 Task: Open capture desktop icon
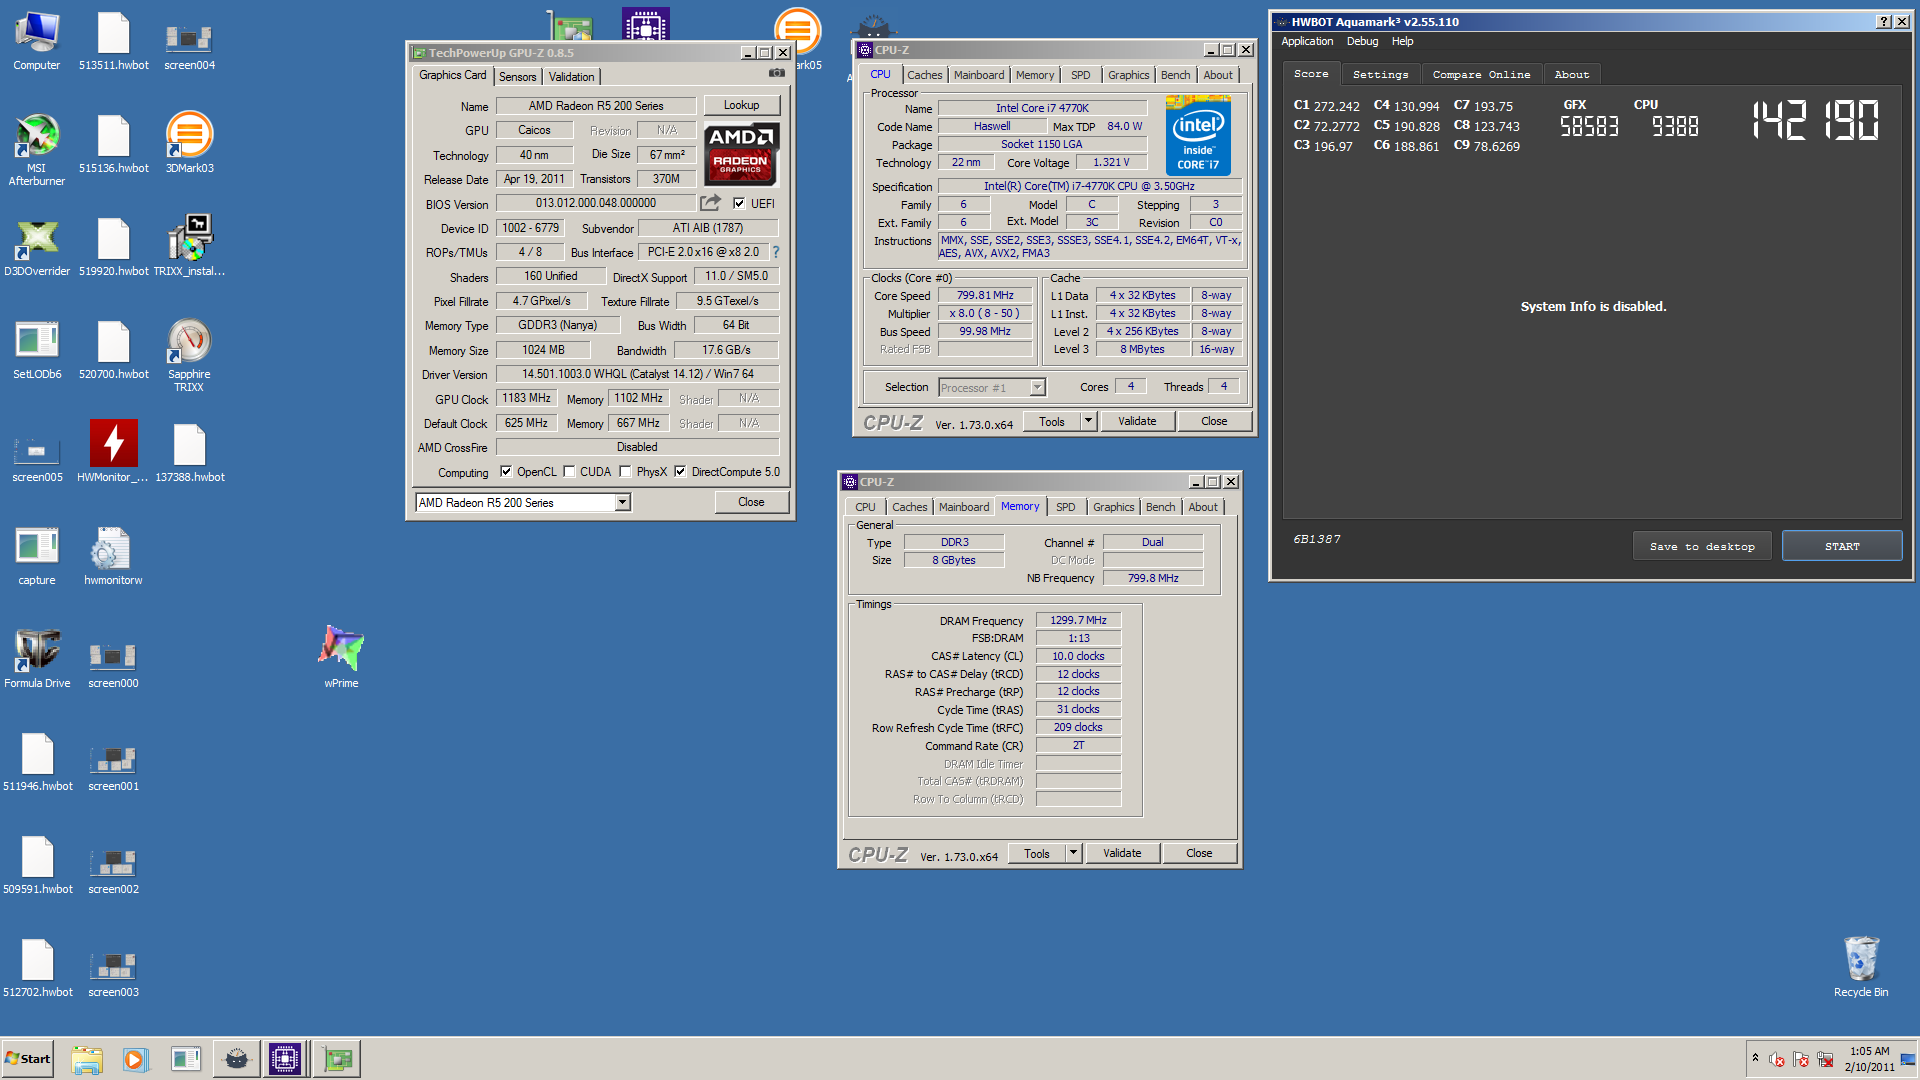[x=37, y=556]
